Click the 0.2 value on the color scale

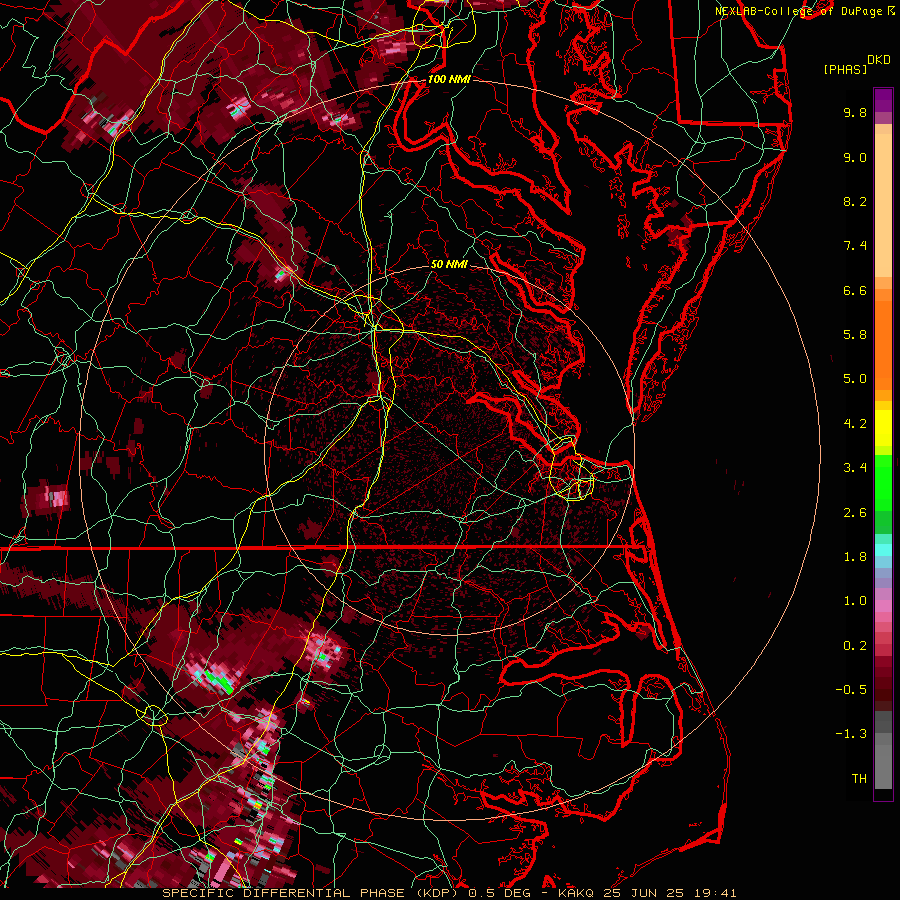pyautogui.click(x=855, y=646)
